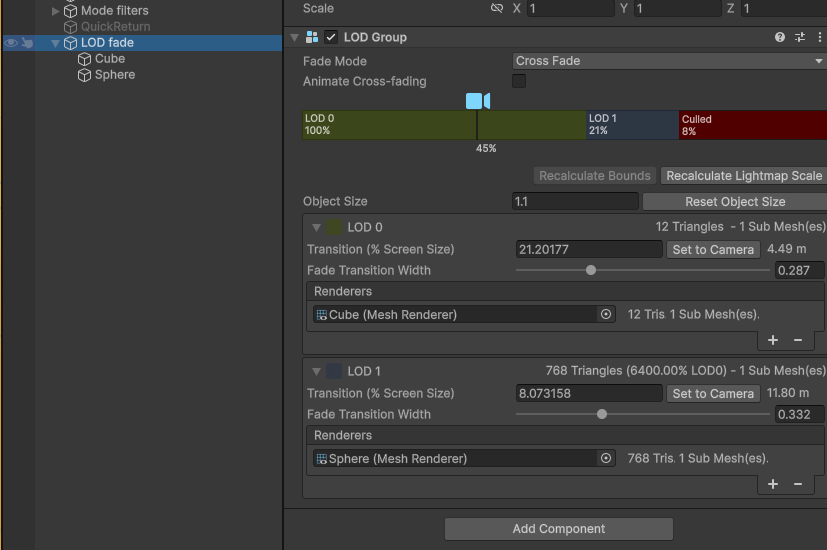The width and height of the screenshot is (827, 550).
Task: Open object picker for Sphere renderer
Action: coord(605,458)
